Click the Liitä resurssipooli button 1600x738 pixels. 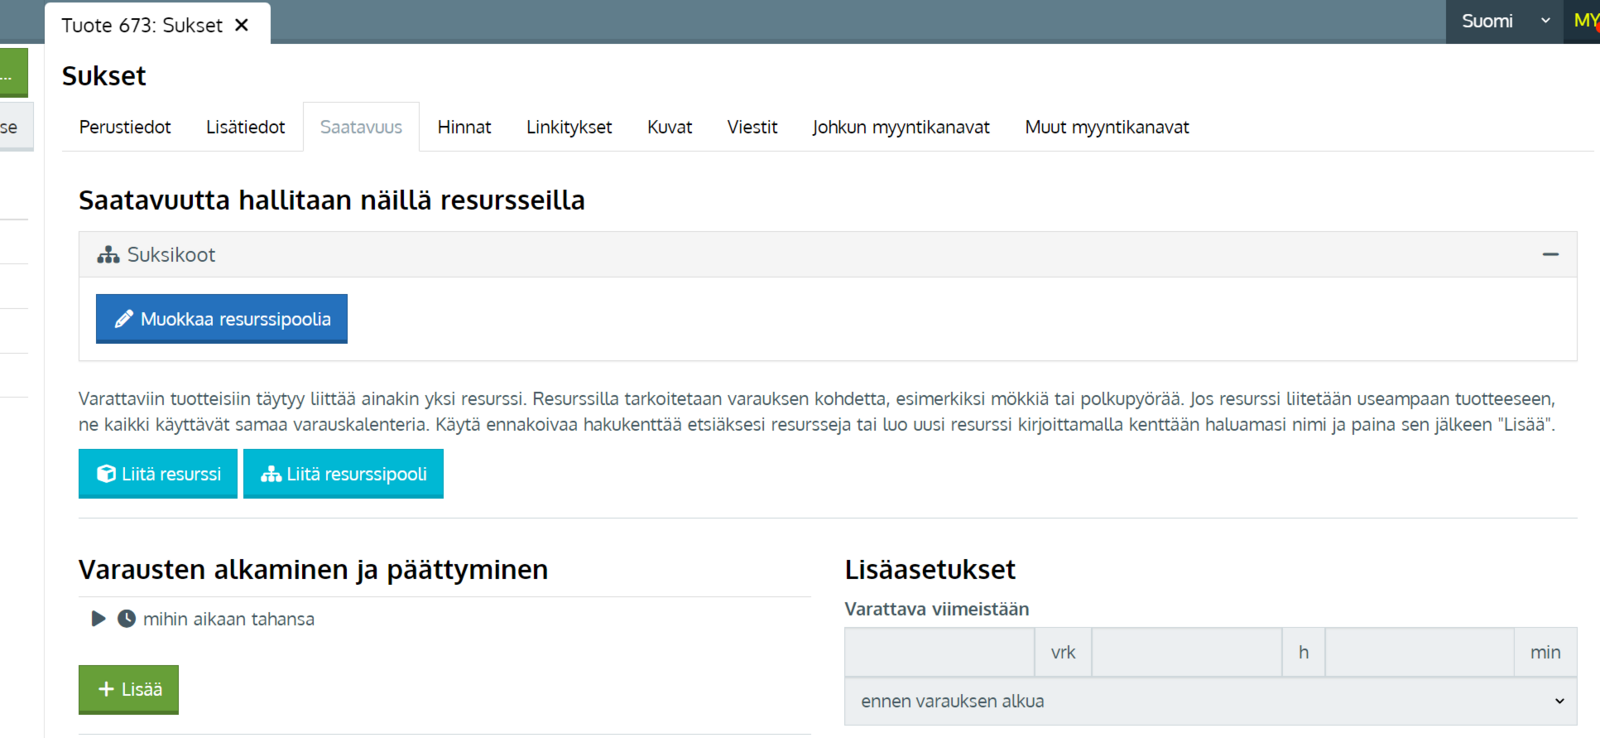[x=343, y=474]
